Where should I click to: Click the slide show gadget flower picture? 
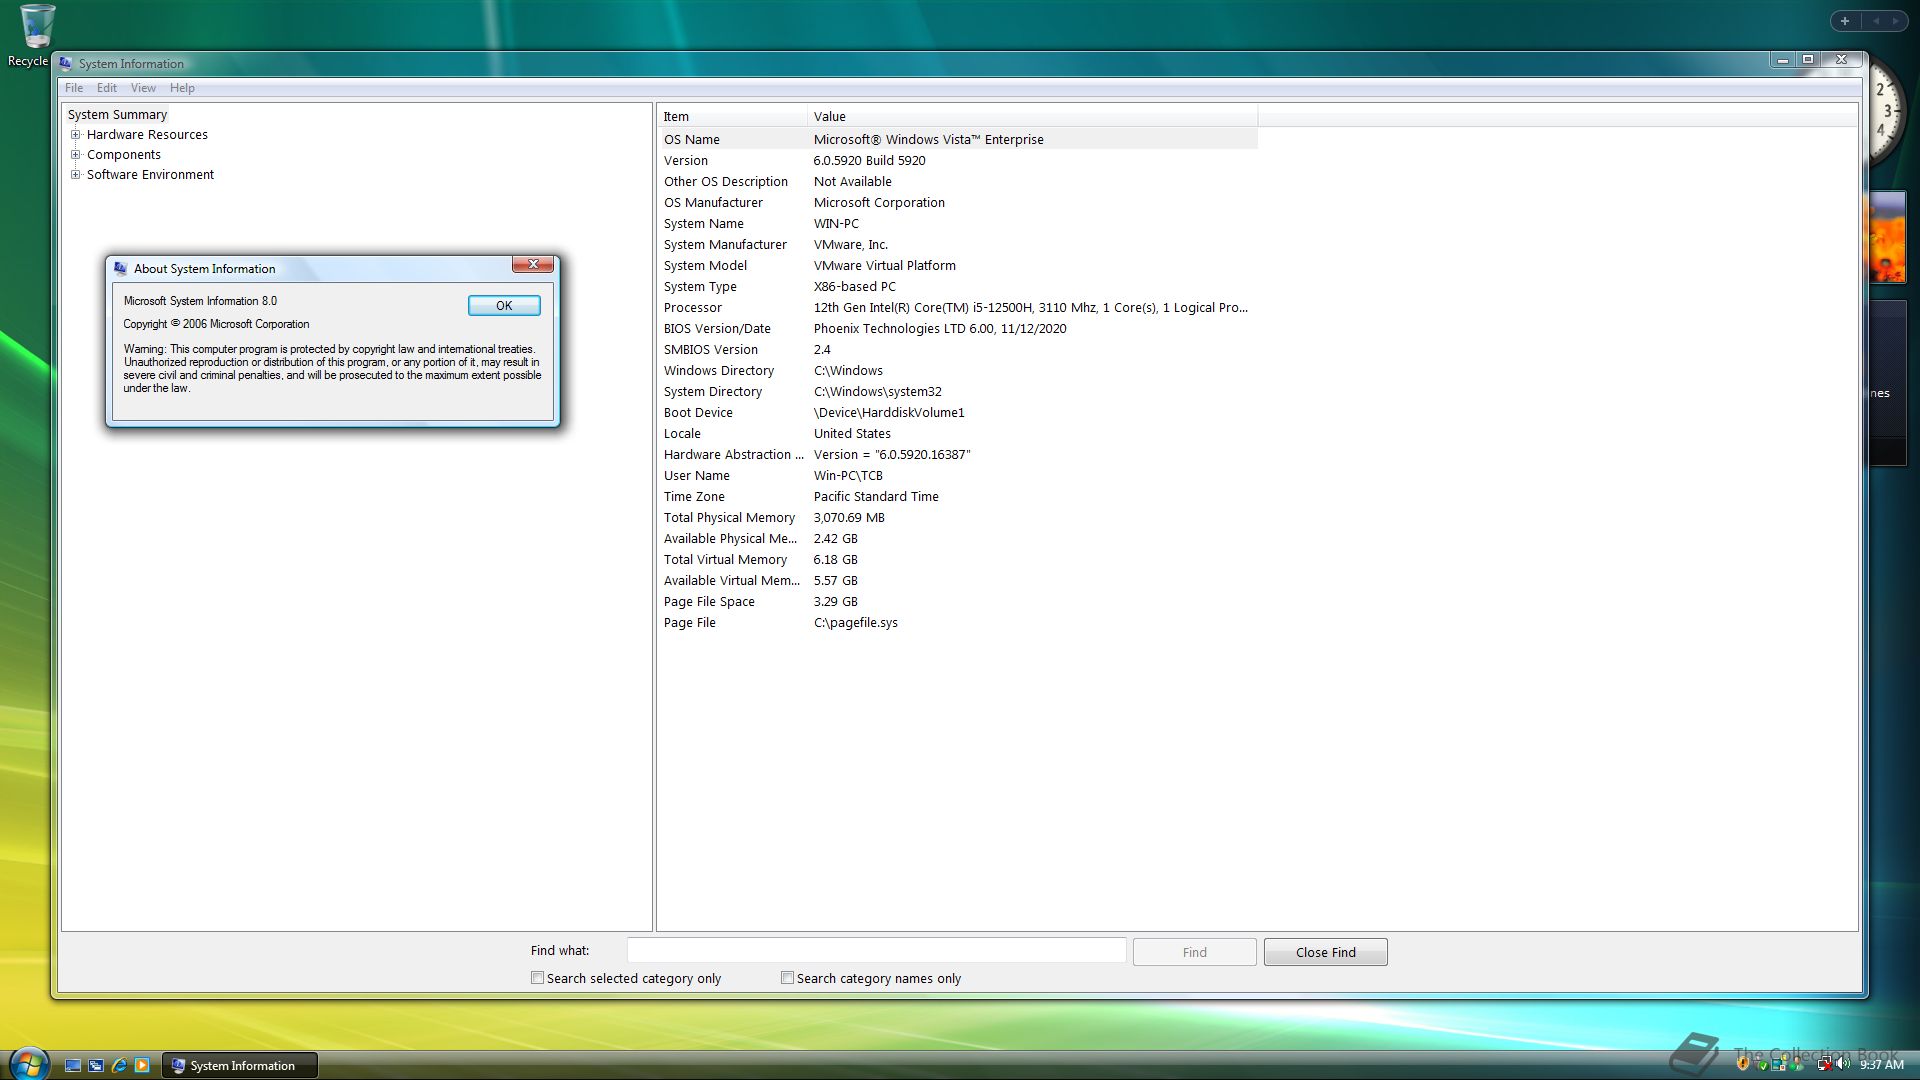click(1888, 237)
